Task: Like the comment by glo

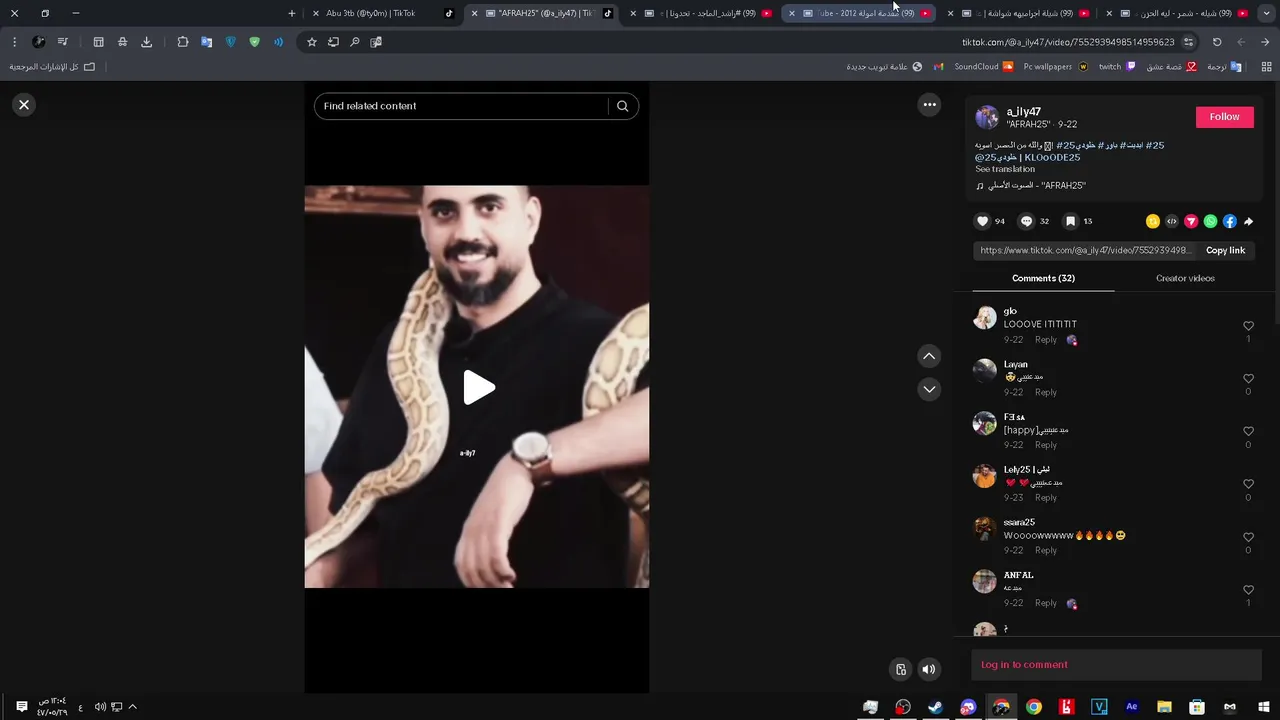Action: [x=1248, y=326]
